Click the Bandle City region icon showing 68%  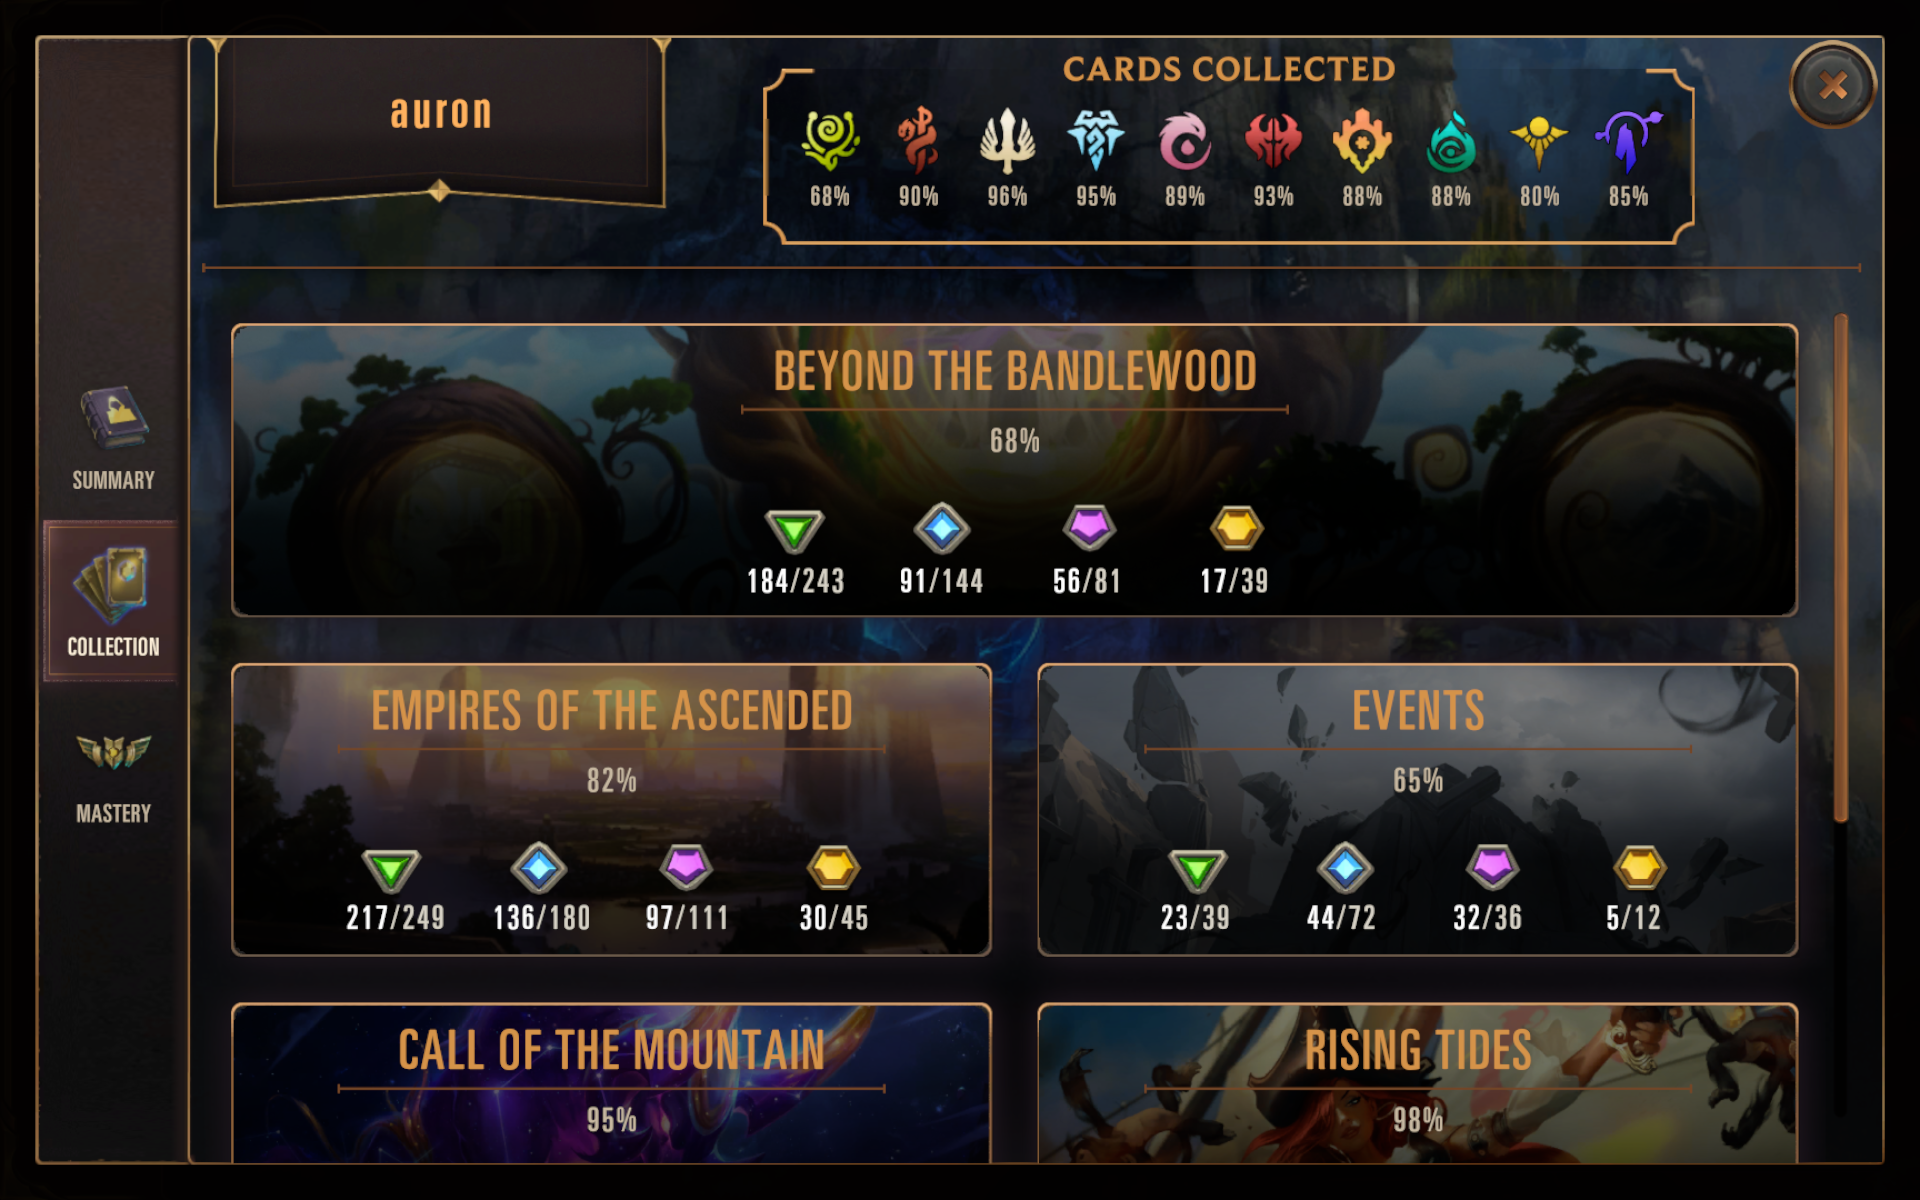[830, 141]
